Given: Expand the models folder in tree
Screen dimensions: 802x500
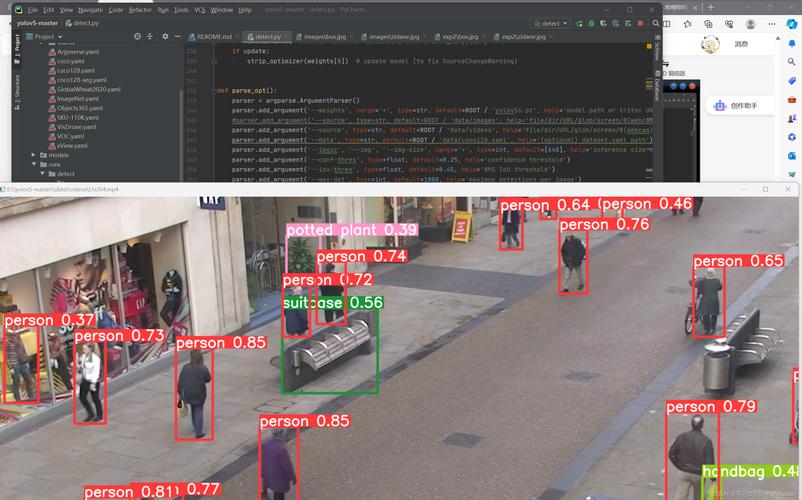Looking at the screenshot, I should (34, 155).
